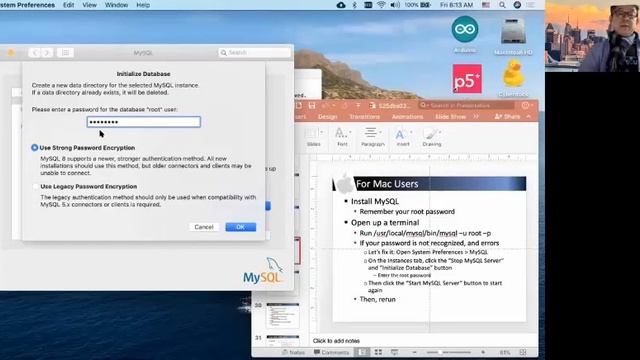Open the Arduino desktop icon
This screenshot has height=360, width=640.
pyautogui.click(x=465, y=29)
